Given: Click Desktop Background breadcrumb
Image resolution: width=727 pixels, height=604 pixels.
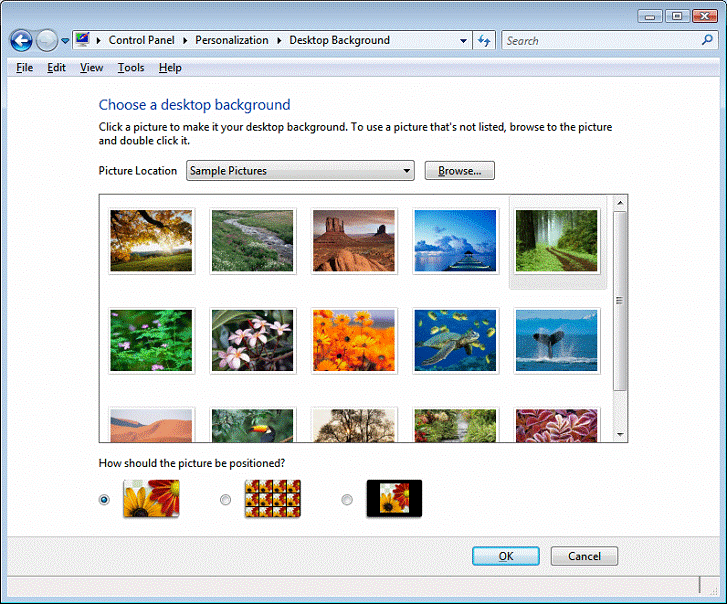Looking at the screenshot, I should [339, 40].
